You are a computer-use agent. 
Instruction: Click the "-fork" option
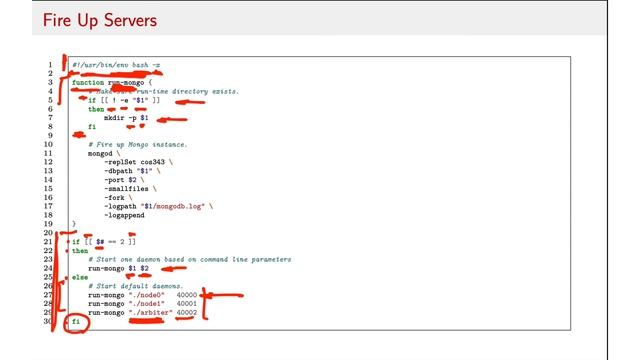114,198
